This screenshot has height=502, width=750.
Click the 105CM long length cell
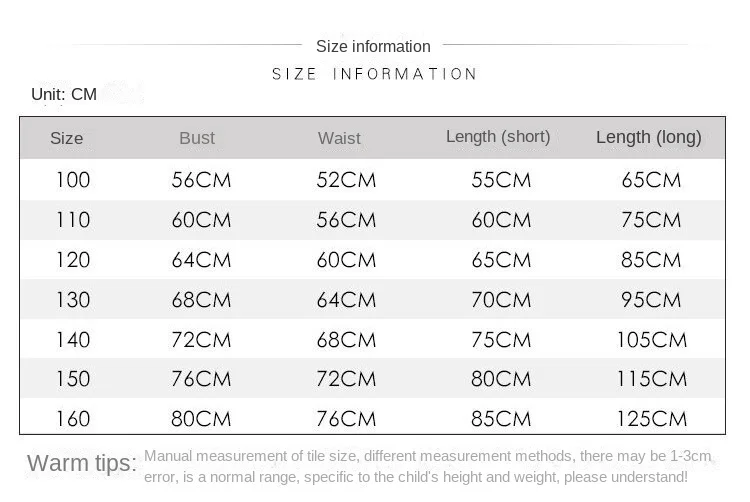click(652, 340)
